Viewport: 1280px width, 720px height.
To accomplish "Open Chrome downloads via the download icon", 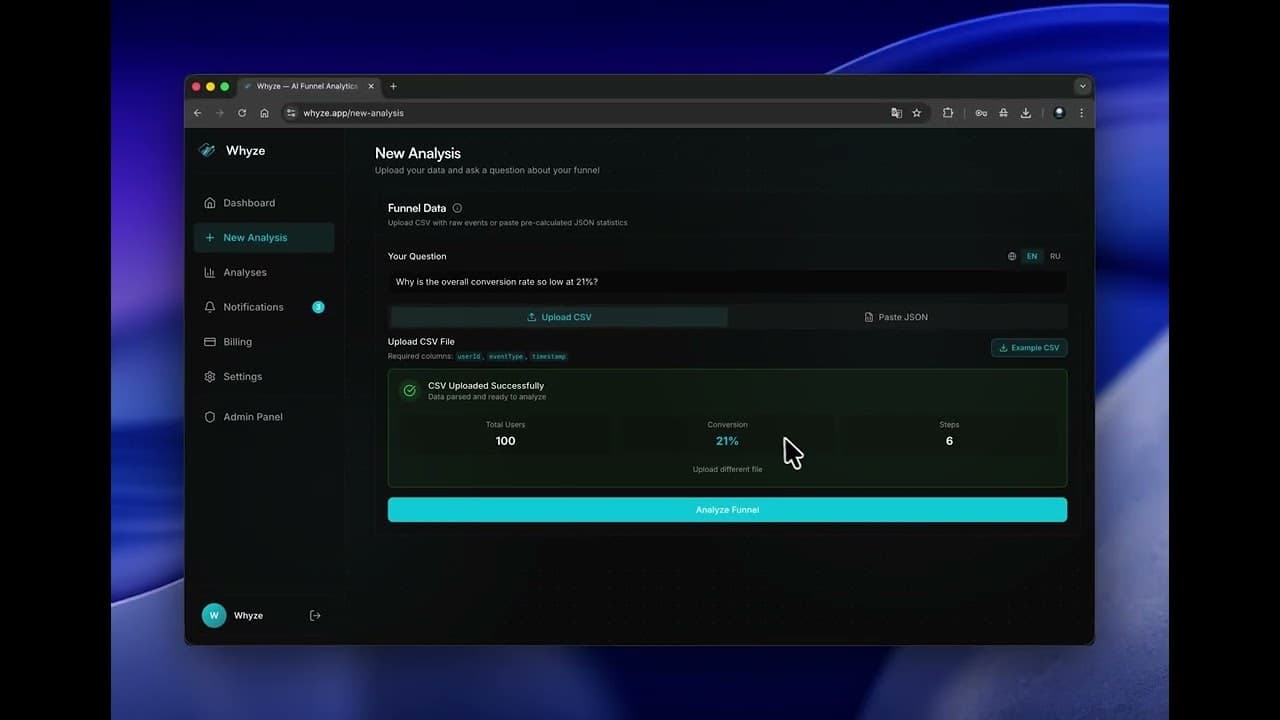I will coord(1025,113).
